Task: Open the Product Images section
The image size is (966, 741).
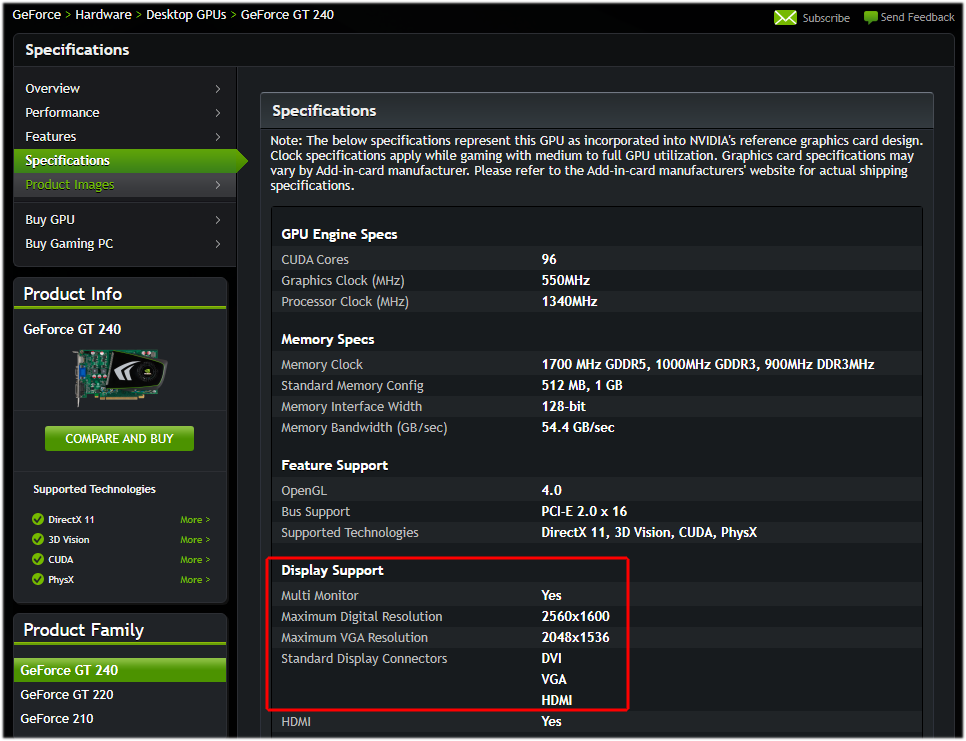Action: pos(70,185)
